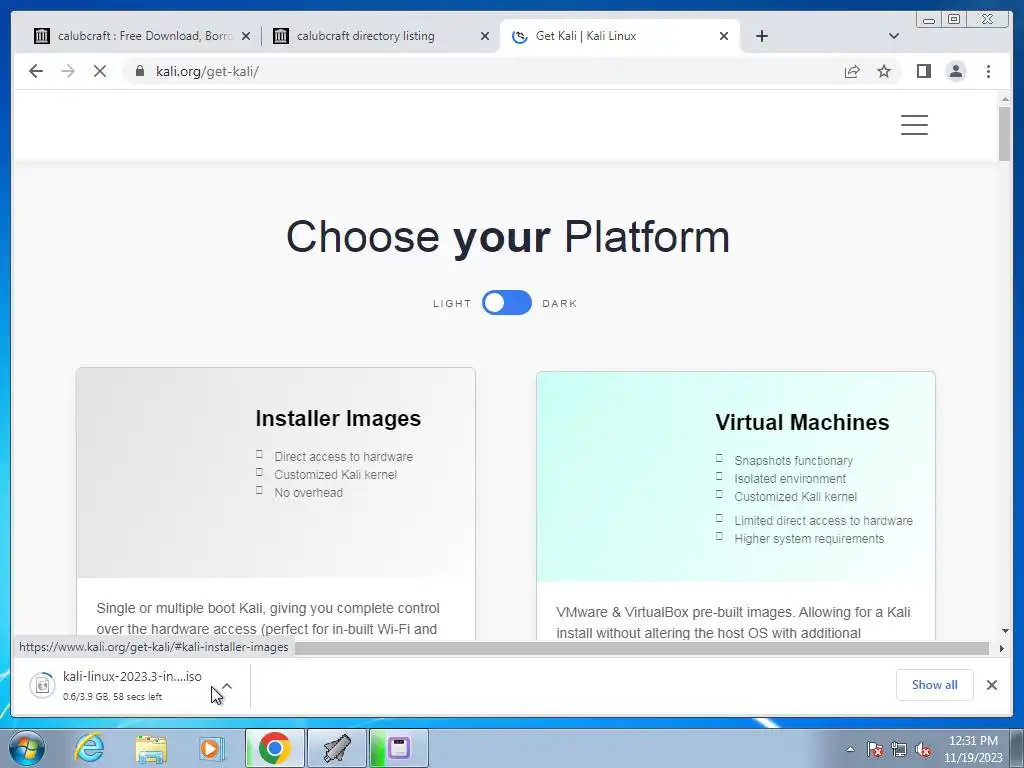This screenshot has height=768, width=1024.
Task: Open the Virtual Machines card
Action: tap(736, 506)
